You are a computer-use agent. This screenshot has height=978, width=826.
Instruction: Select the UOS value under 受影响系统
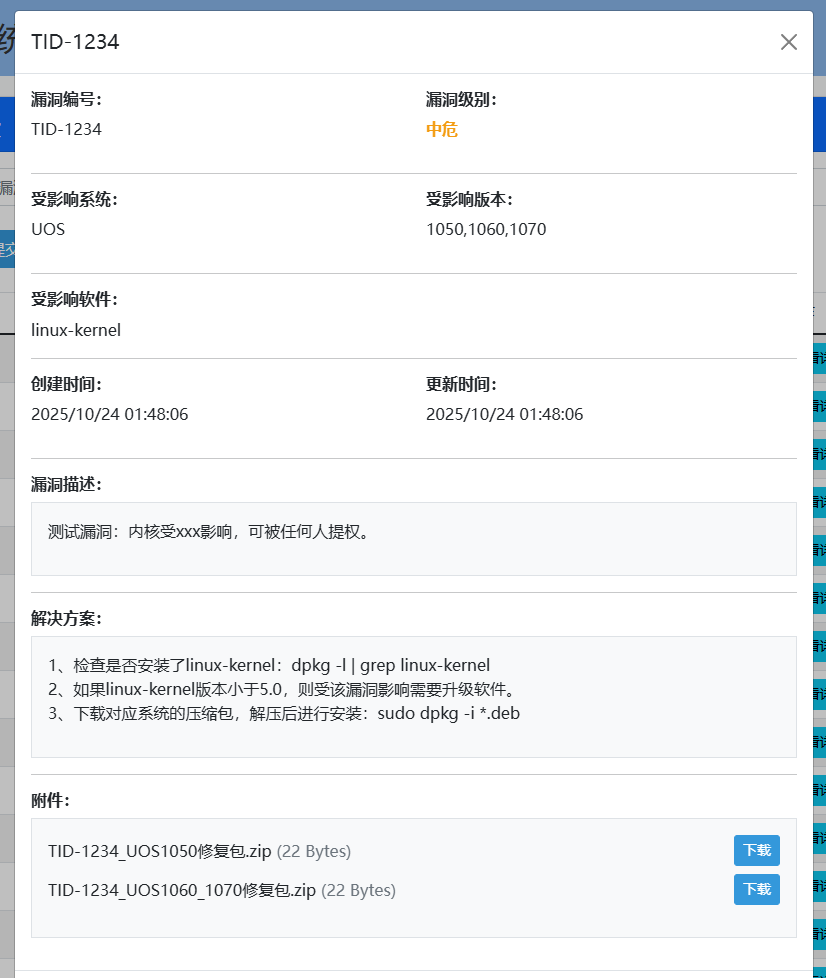coord(48,229)
